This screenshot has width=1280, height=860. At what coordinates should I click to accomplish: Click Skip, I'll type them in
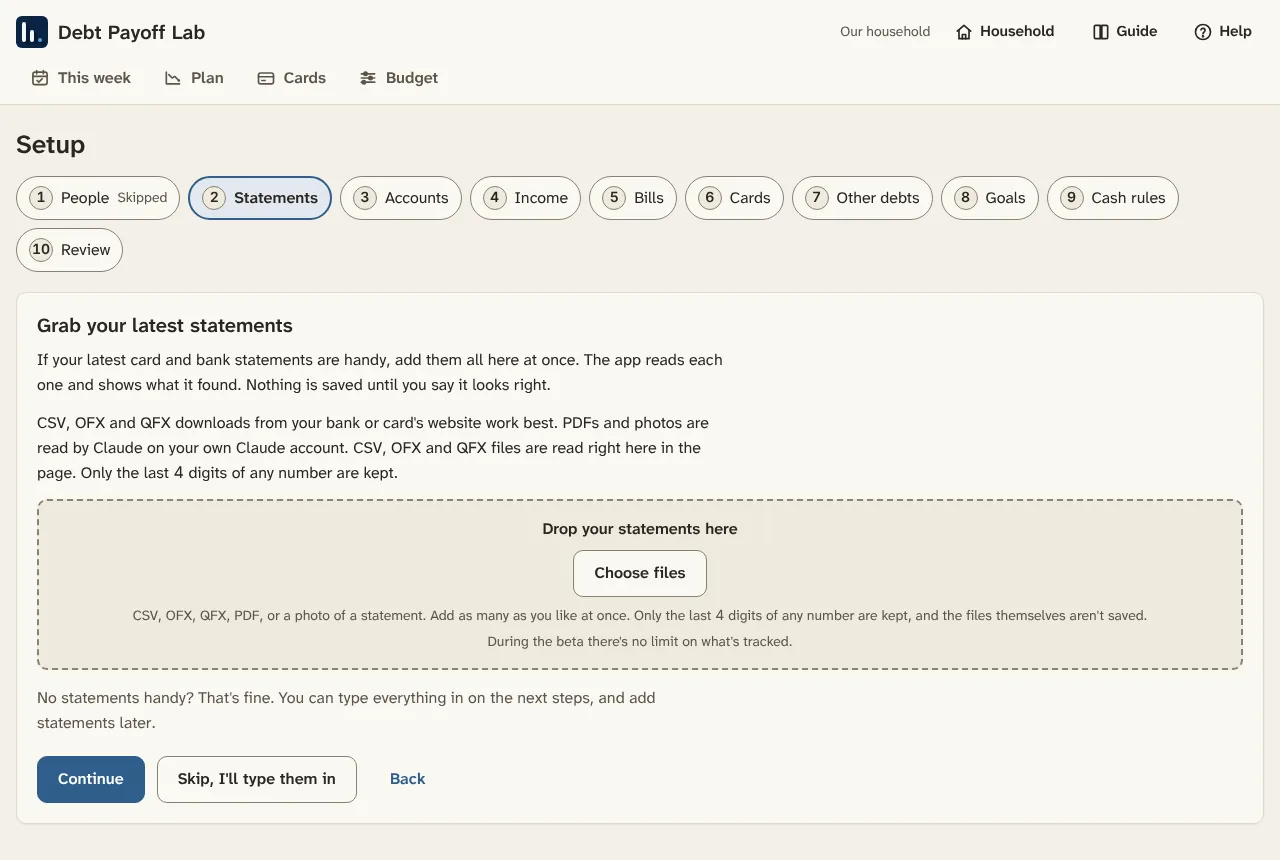257,779
